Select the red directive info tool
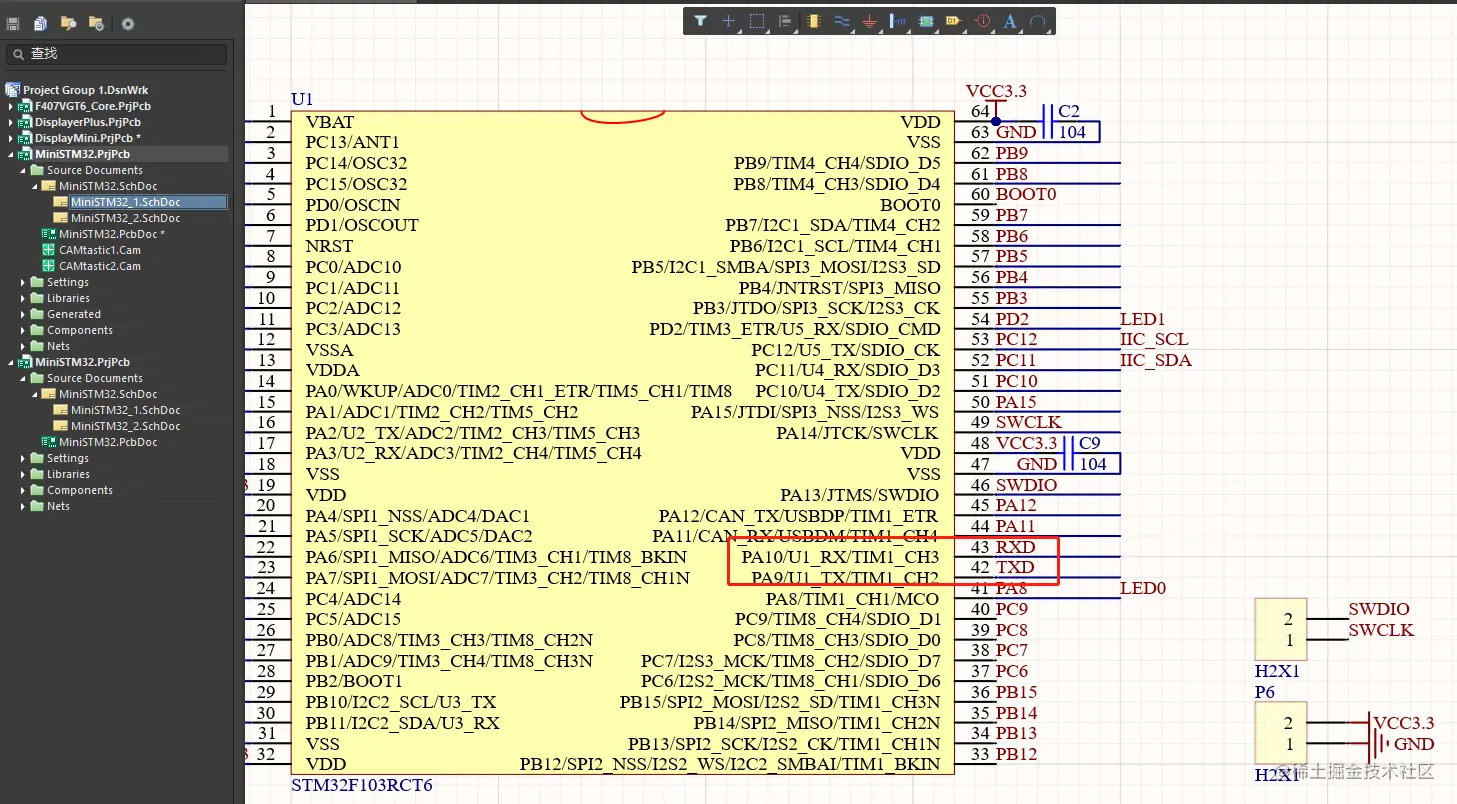1457x804 pixels. (x=982, y=21)
